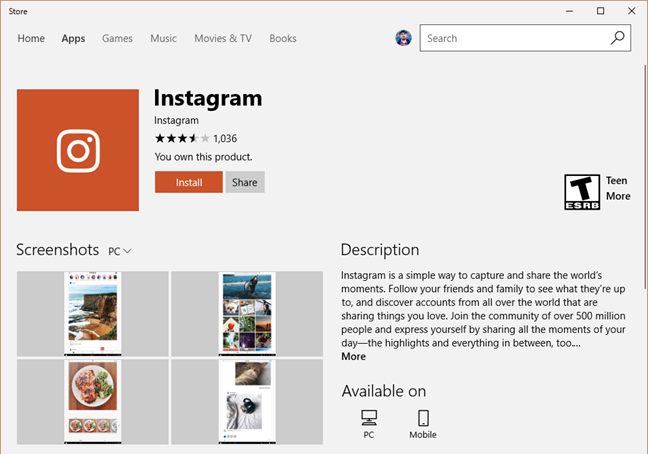Expand the screenshots PC platform dropdown
Viewport: 648px width, 454px height.
coord(120,251)
